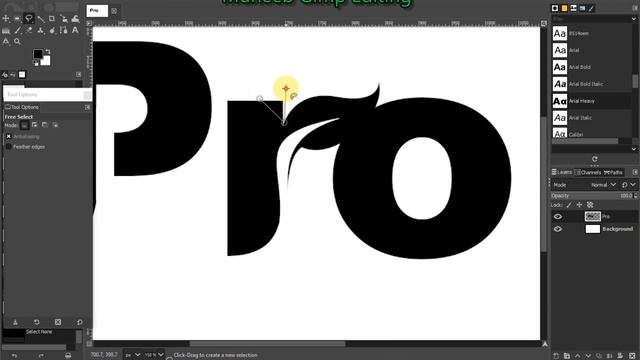
Task: Open the Brushes dockable tab
Action: (555, 8)
